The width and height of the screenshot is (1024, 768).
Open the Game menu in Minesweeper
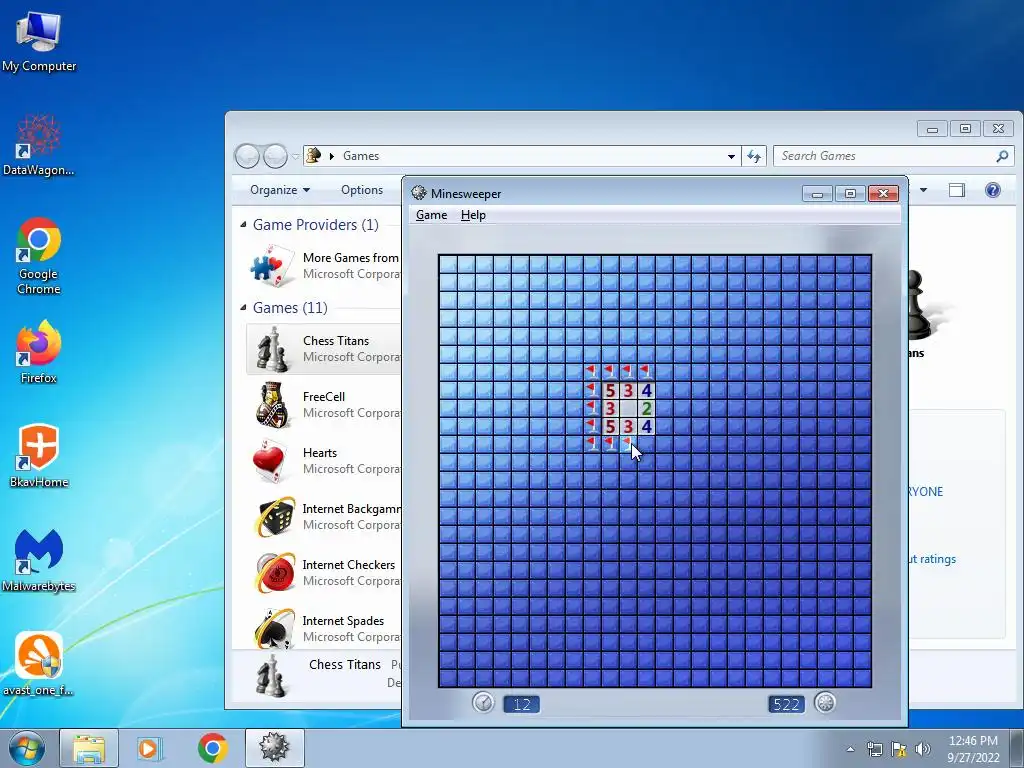point(431,215)
